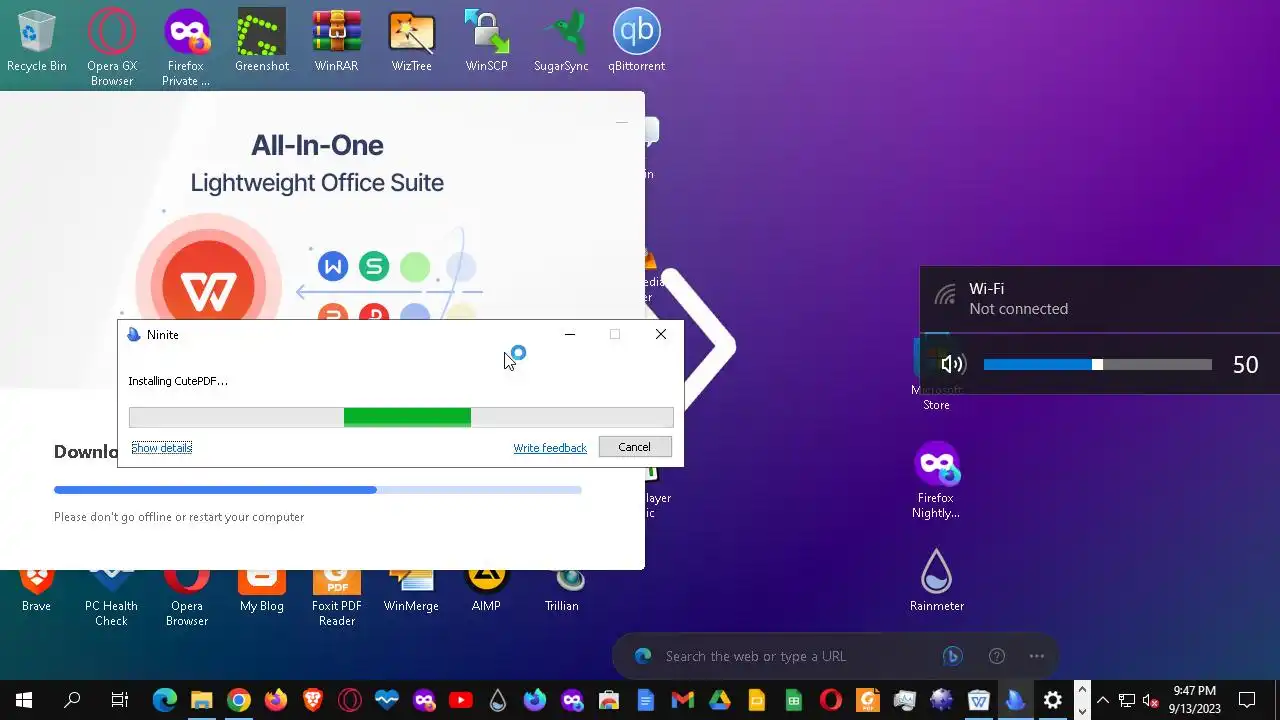Open the SugarSync desktop shortcut
This screenshot has height=720, width=1280.
562,40
